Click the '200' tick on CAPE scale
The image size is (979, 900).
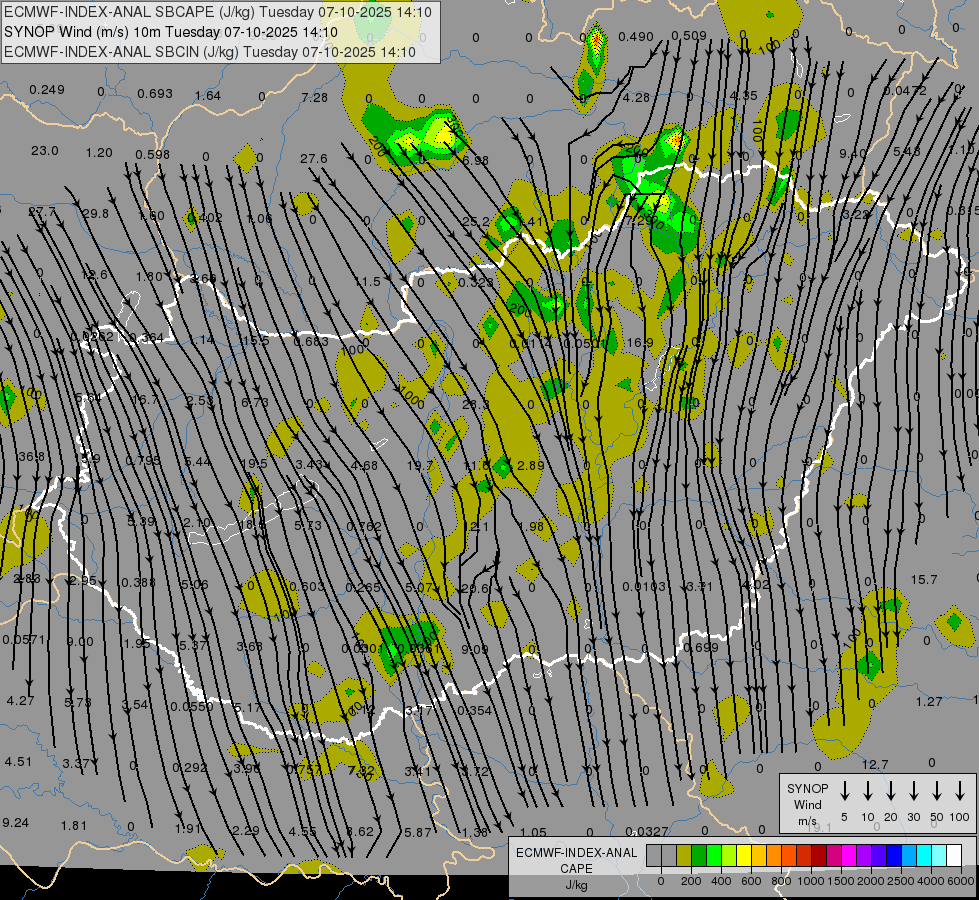pyautogui.click(x=691, y=881)
